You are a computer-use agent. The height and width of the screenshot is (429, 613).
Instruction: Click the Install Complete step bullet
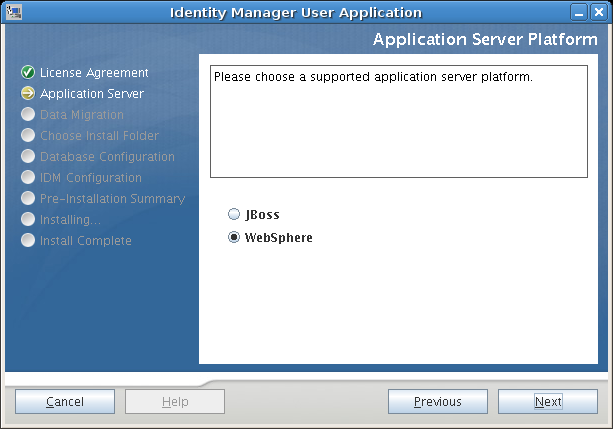click(x=28, y=241)
